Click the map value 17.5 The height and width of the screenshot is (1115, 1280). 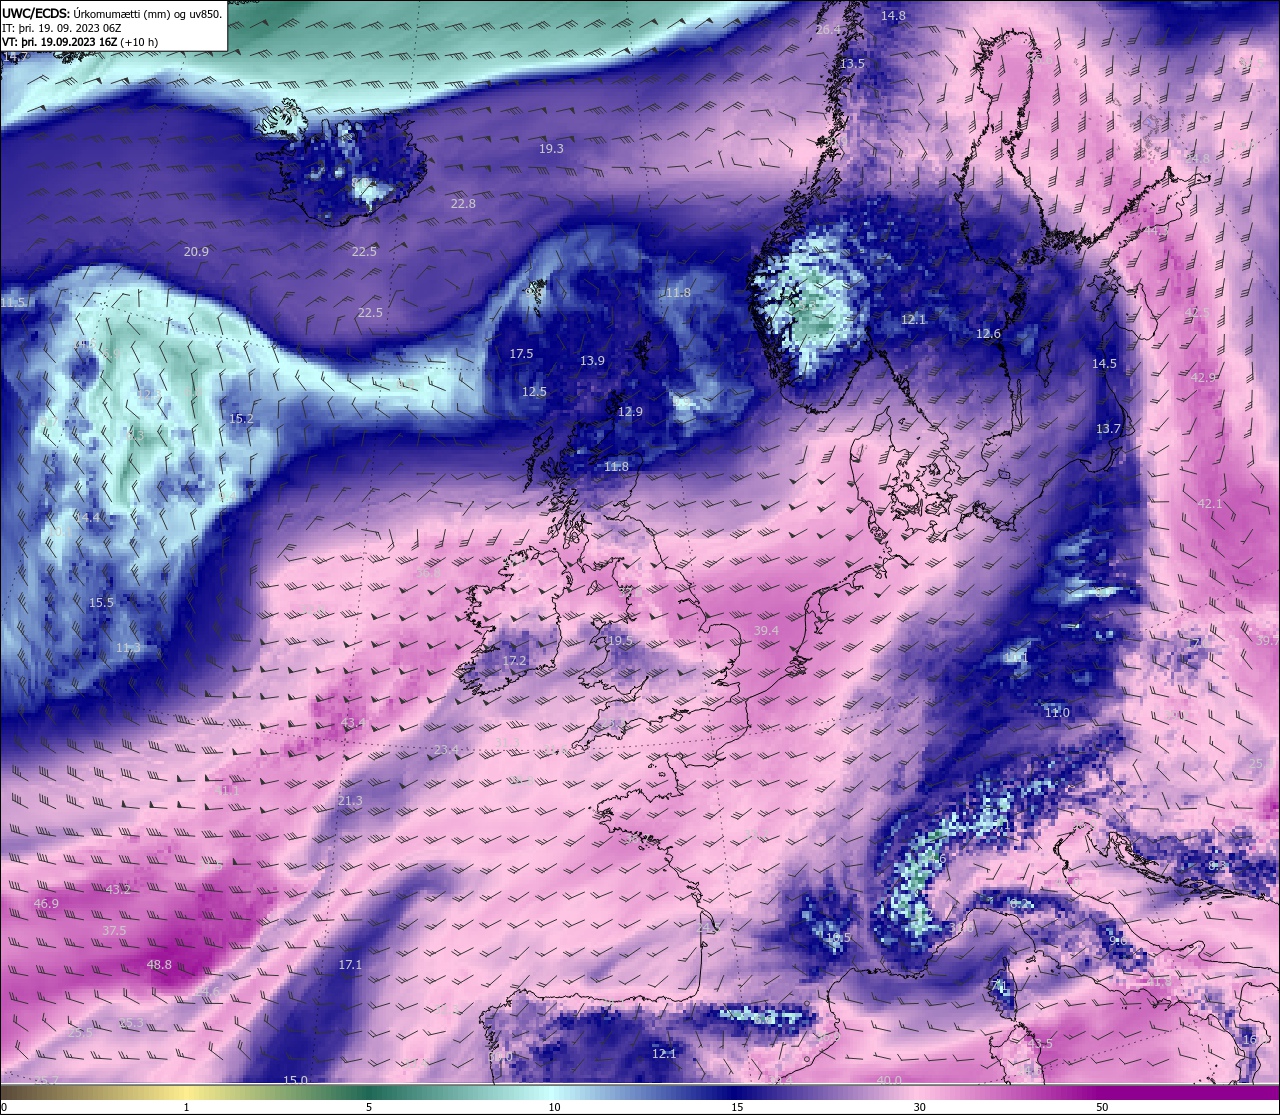click(521, 354)
